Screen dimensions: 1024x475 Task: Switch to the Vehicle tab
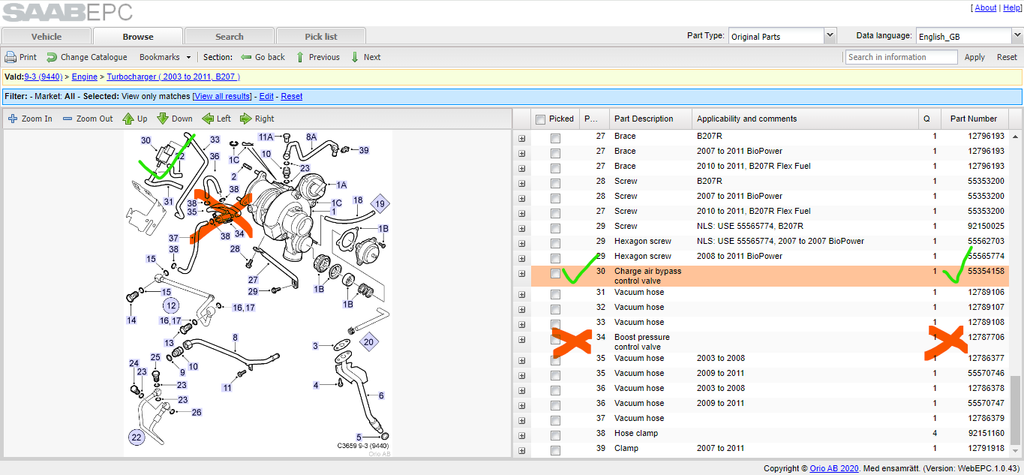point(46,37)
